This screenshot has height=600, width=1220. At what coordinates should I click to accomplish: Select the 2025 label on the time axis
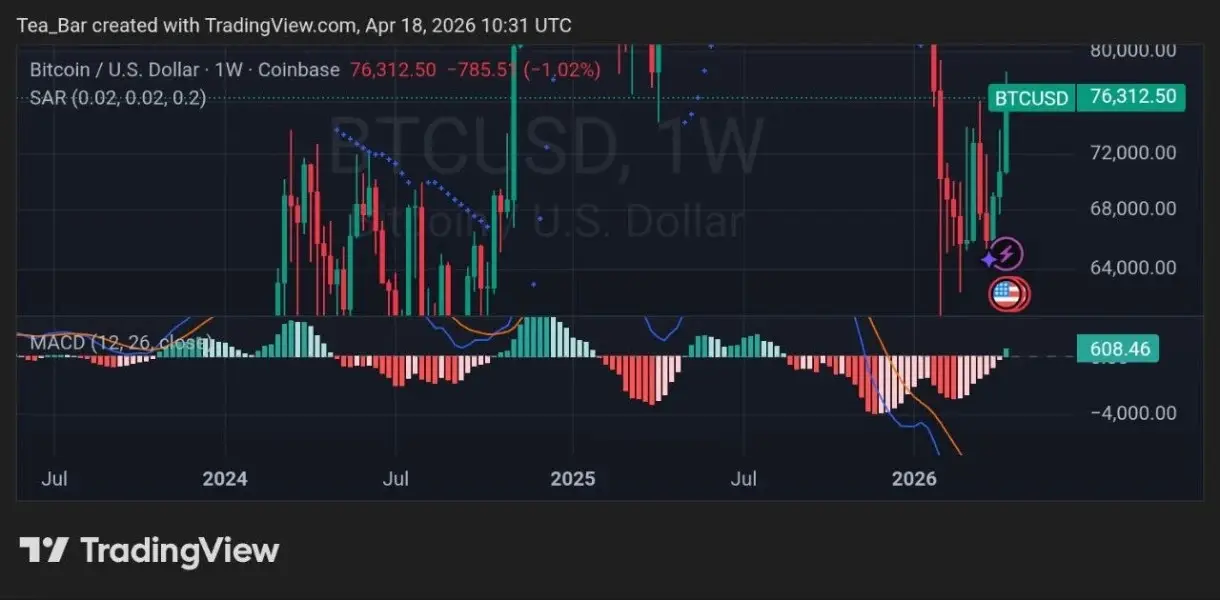pyautogui.click(x=573, y=479)
